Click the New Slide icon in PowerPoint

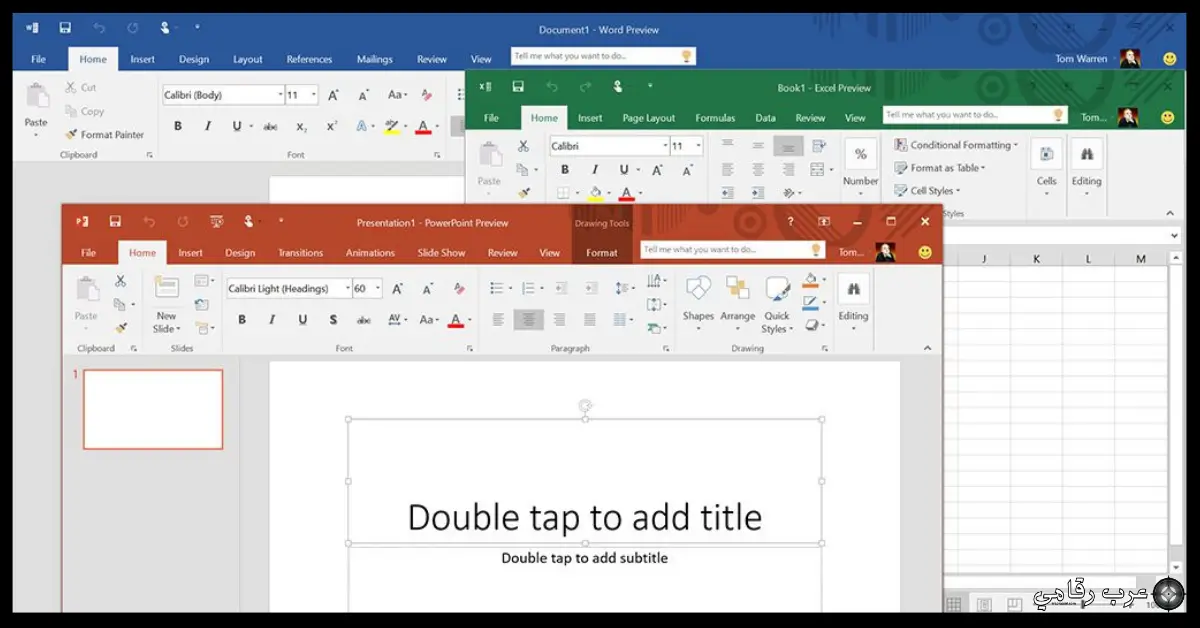pyautogui.click(x=166, y=290)
